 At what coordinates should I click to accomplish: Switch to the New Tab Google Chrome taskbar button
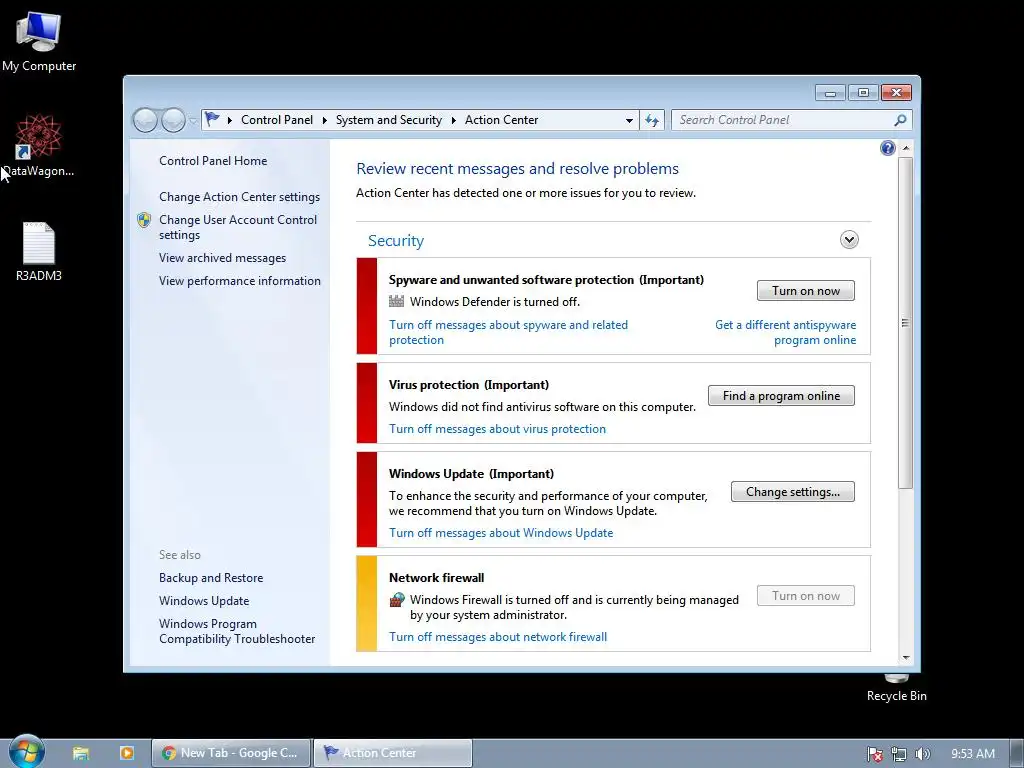(231, 753)
